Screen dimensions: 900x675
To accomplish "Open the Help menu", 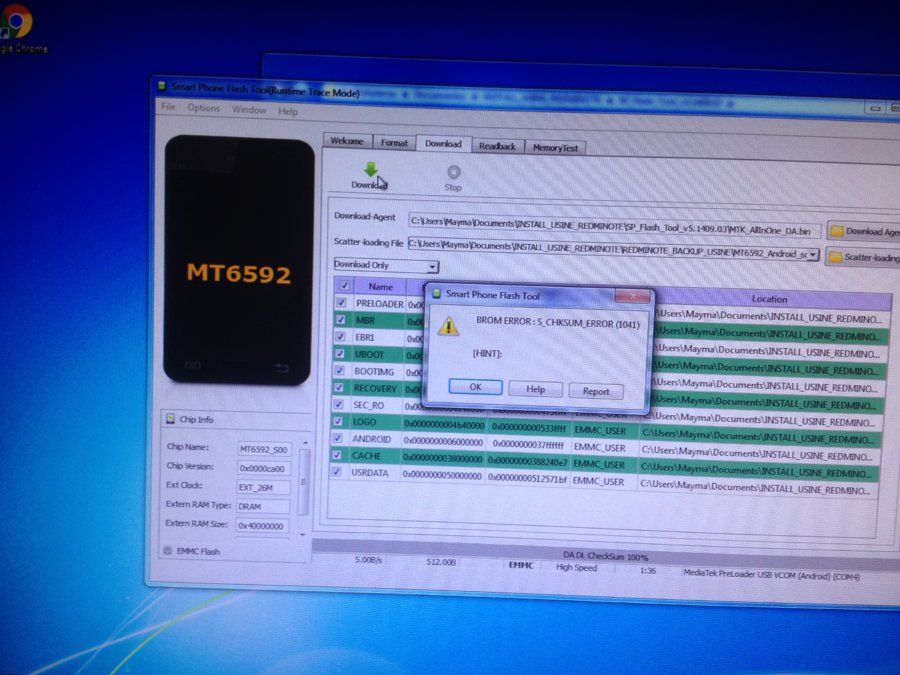I will 288,111.
